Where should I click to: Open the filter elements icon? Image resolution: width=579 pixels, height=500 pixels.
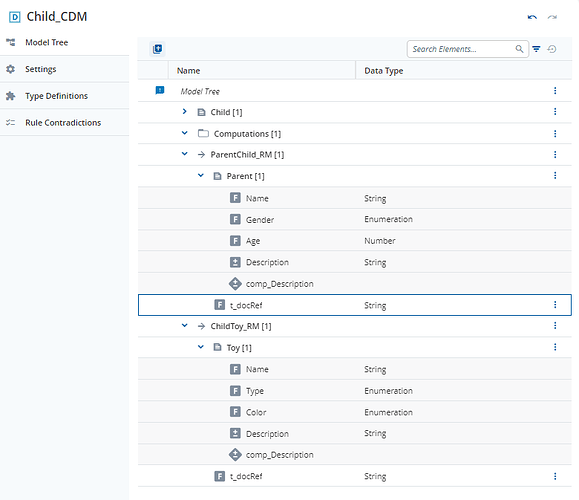[x=537, y=49]
